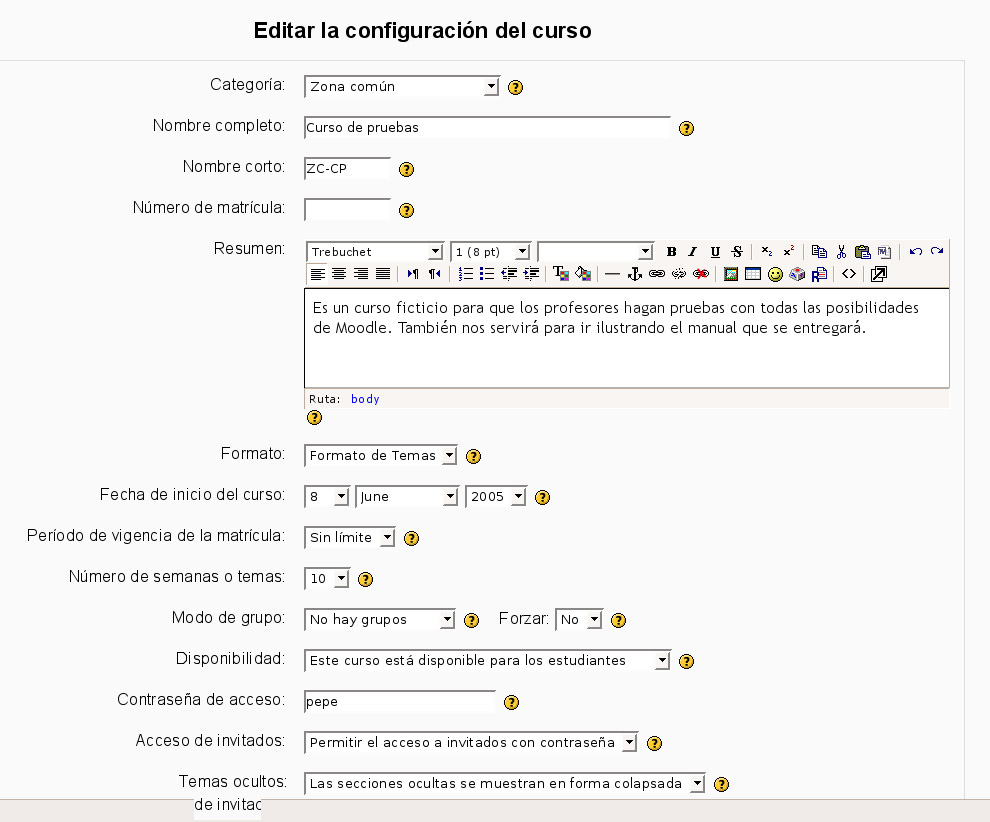Open the HTML source code view
This screenshot has height=822, width=990.
click(848, 273)
